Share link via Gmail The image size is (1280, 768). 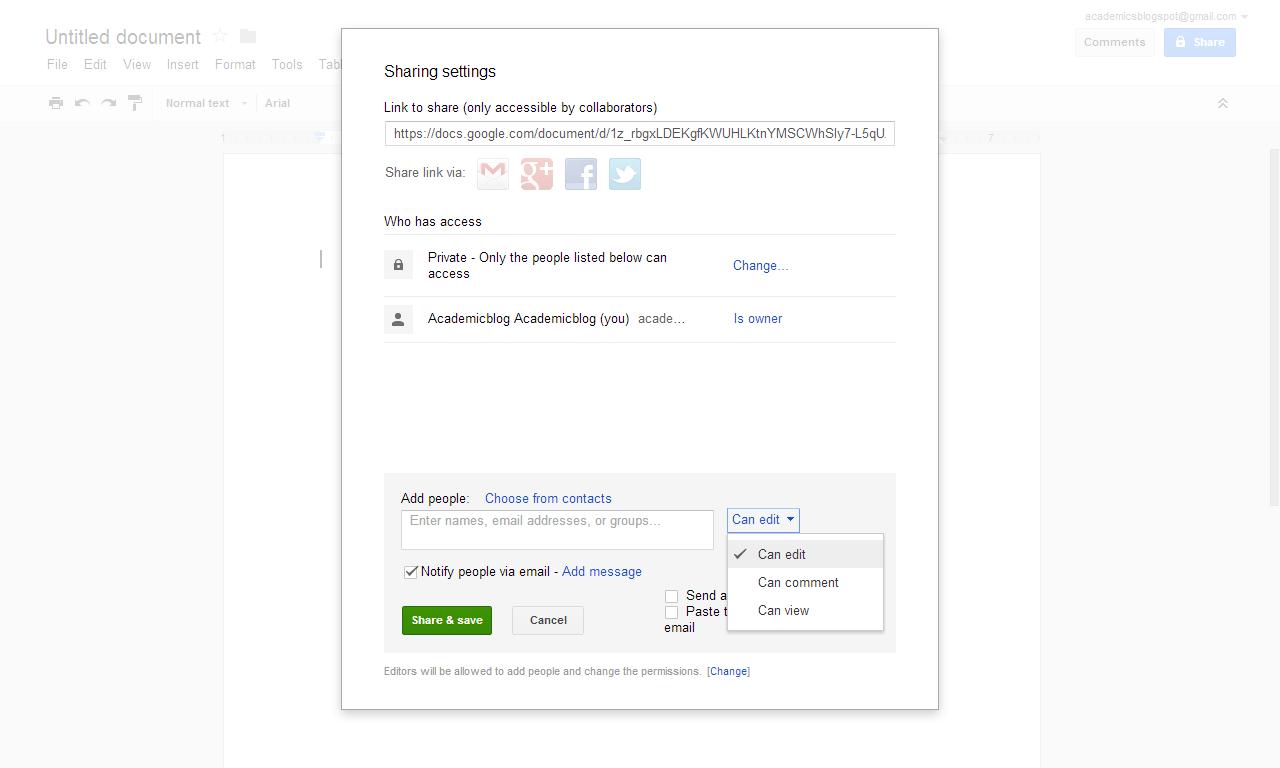click(492, 173)
